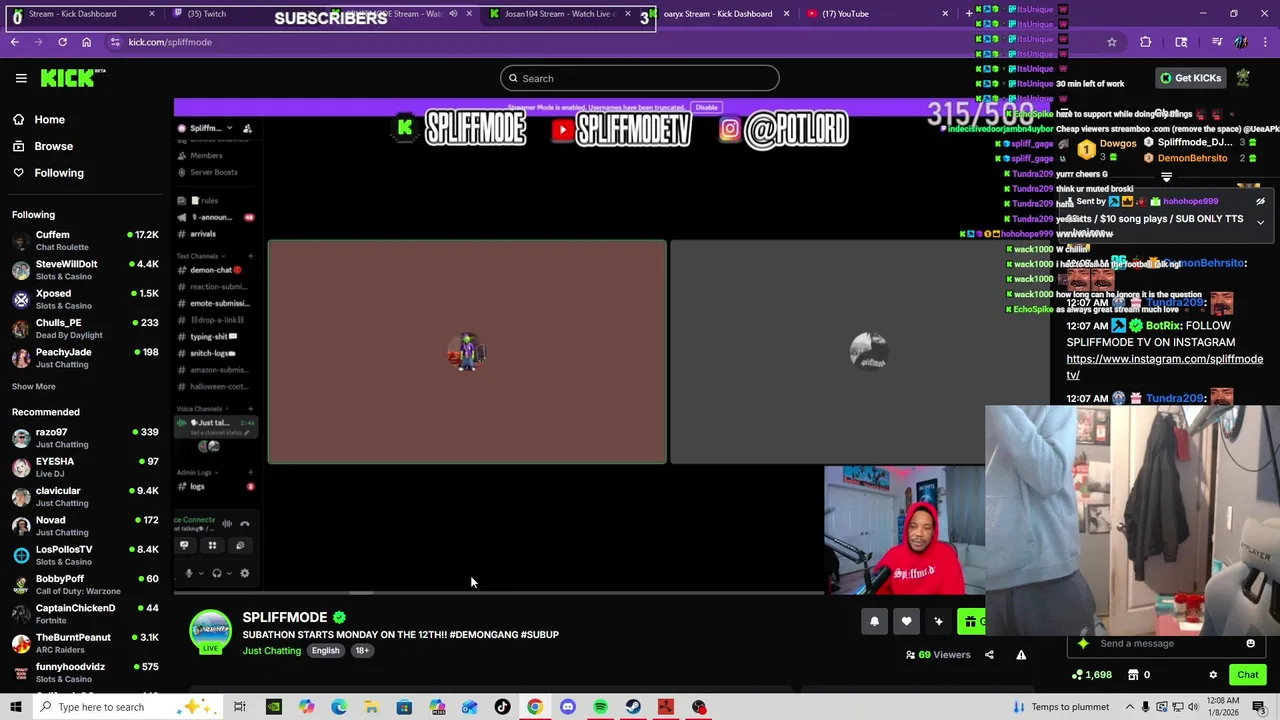Open BobbyPoff recommended channel
Image resolution: width=1280 pixels, height=720 pixels.
(85, 584)
